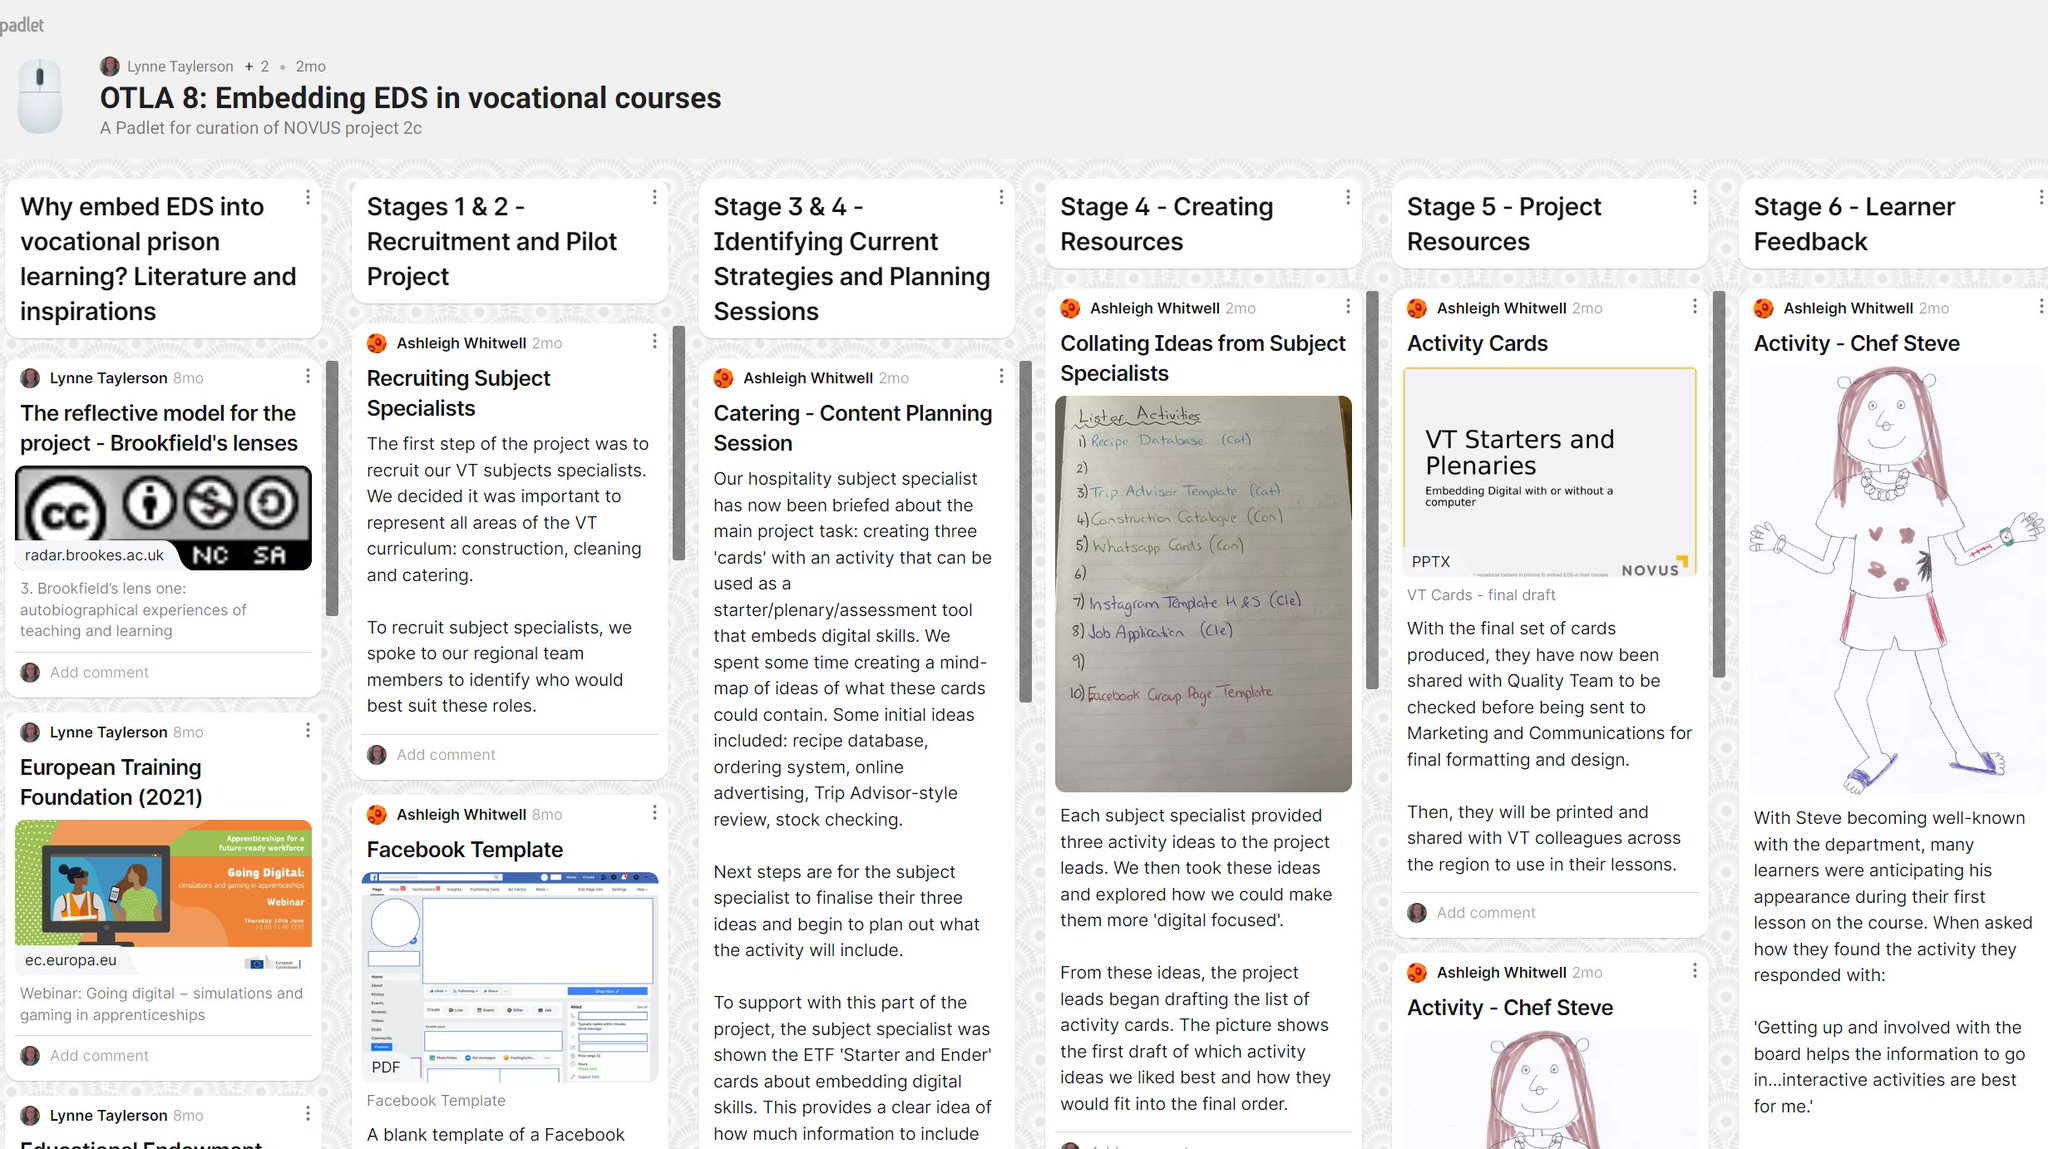This screenshot has width=2048, height=1149.
Task: Open the radar.brookes.ac.uk Creative Commons link
Action: [164, 518]
